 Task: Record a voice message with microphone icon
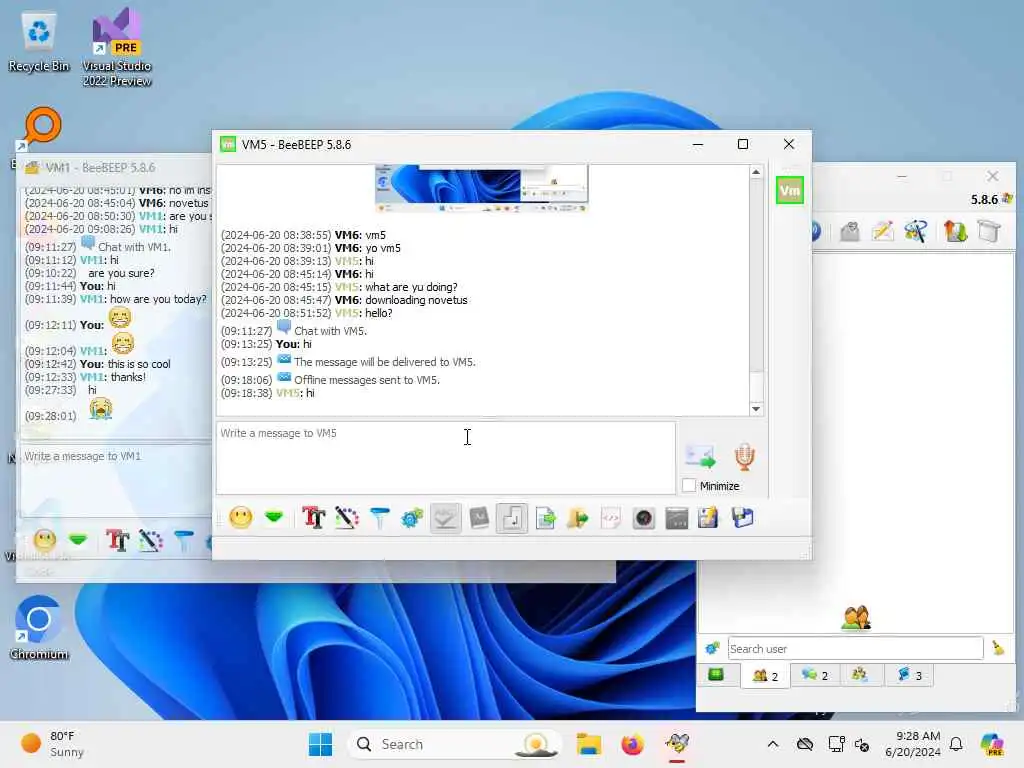tap(744, 456)
